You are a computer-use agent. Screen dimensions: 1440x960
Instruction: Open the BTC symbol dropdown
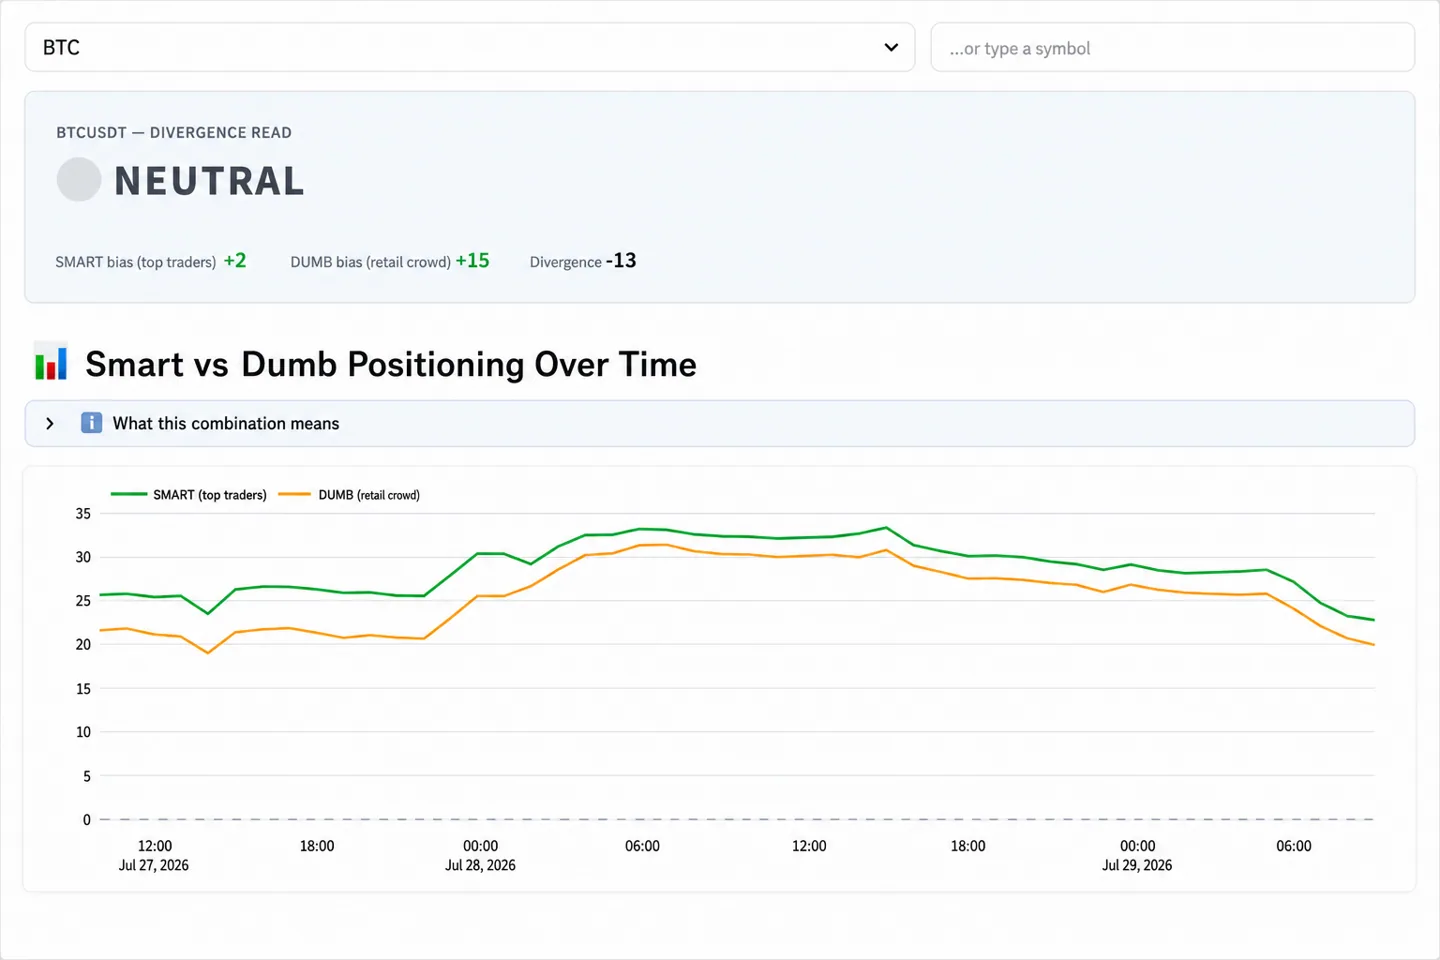tap(470, 47)
